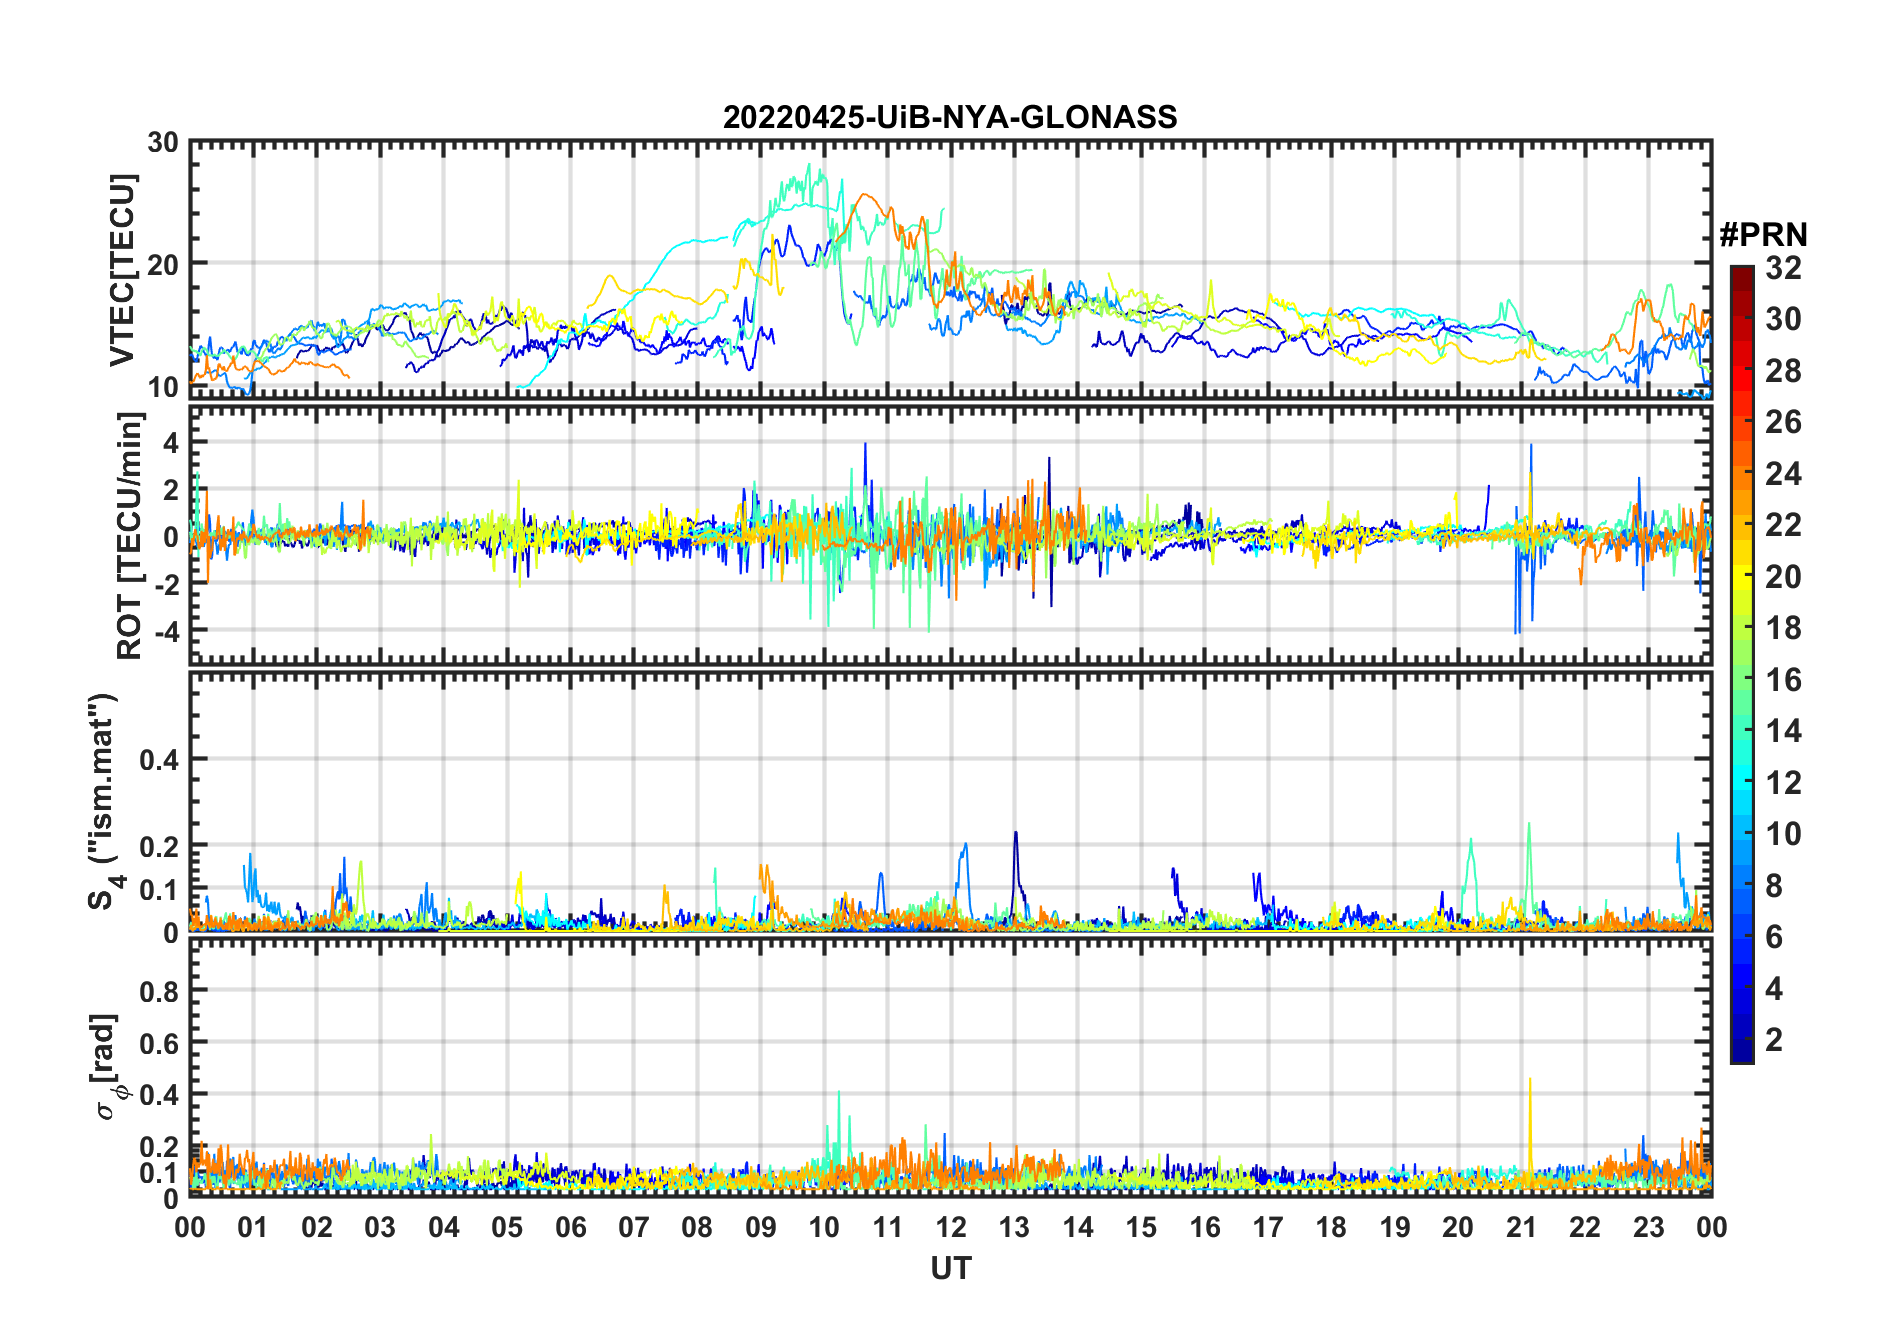Viewport: 1902px width, 1330px height.
Task: Click sigma phi tick label 0.8
Action: (160, 991)
